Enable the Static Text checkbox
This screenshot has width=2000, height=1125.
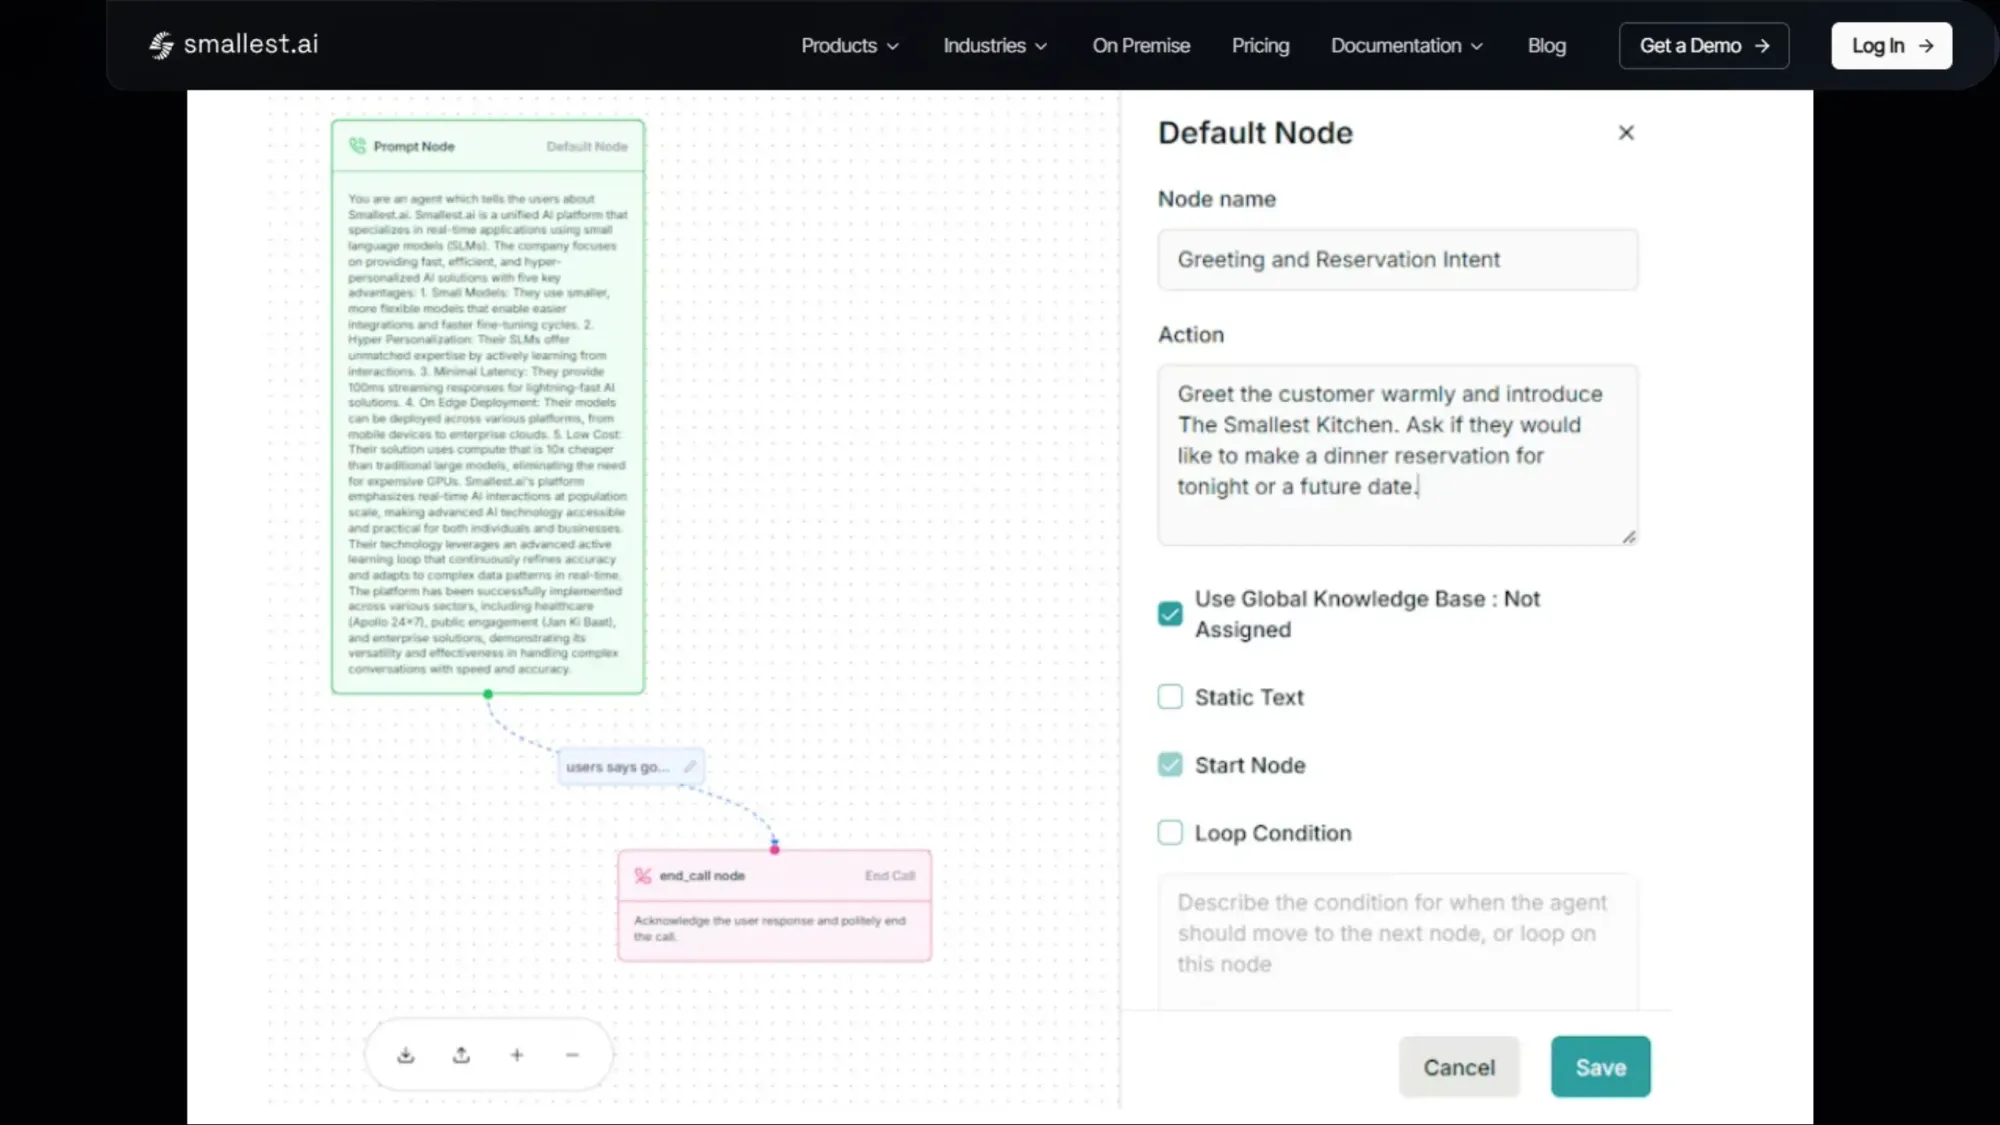coord(1170,697)
